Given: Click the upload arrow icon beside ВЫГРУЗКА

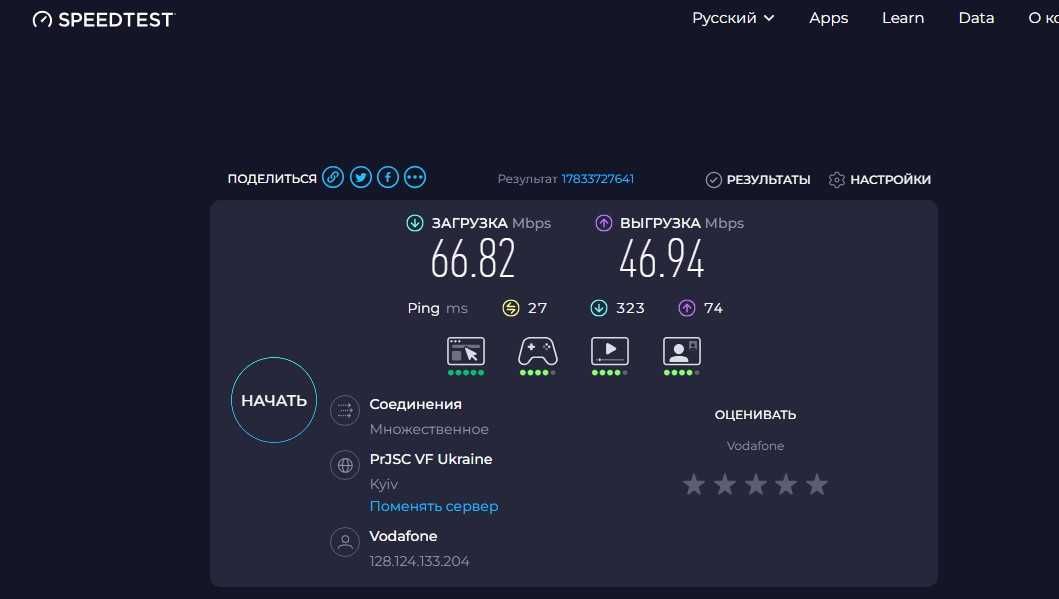Looking at the screenshot, I should (x=603, y=223).
